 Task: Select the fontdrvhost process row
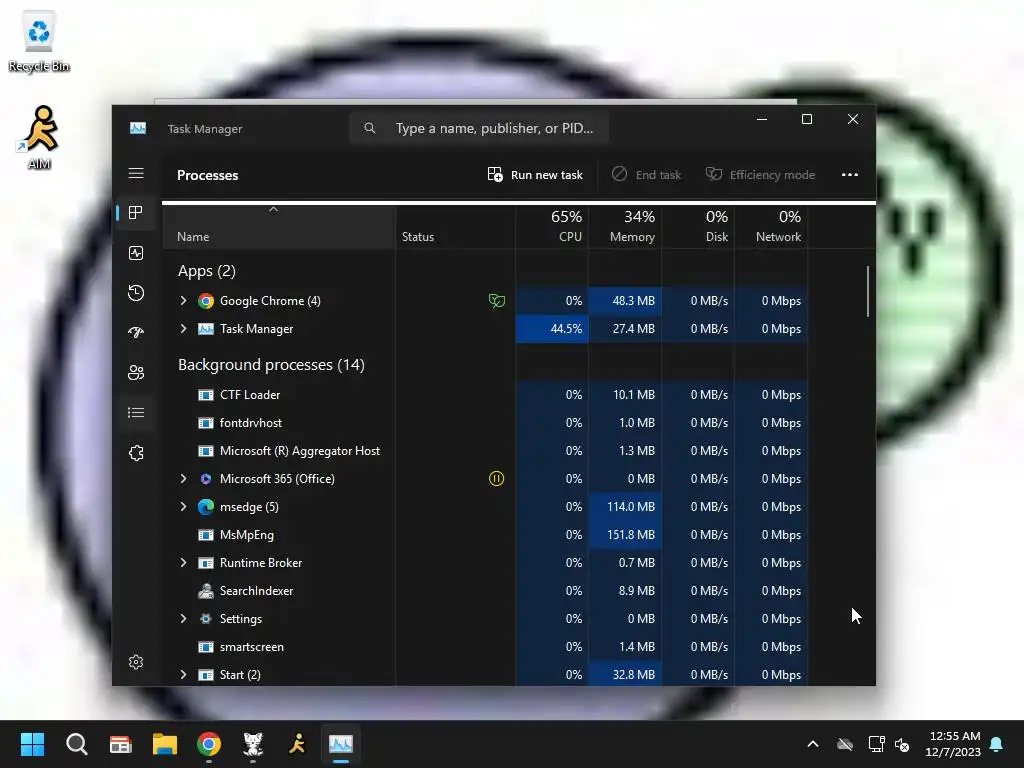tap(485, 423)
